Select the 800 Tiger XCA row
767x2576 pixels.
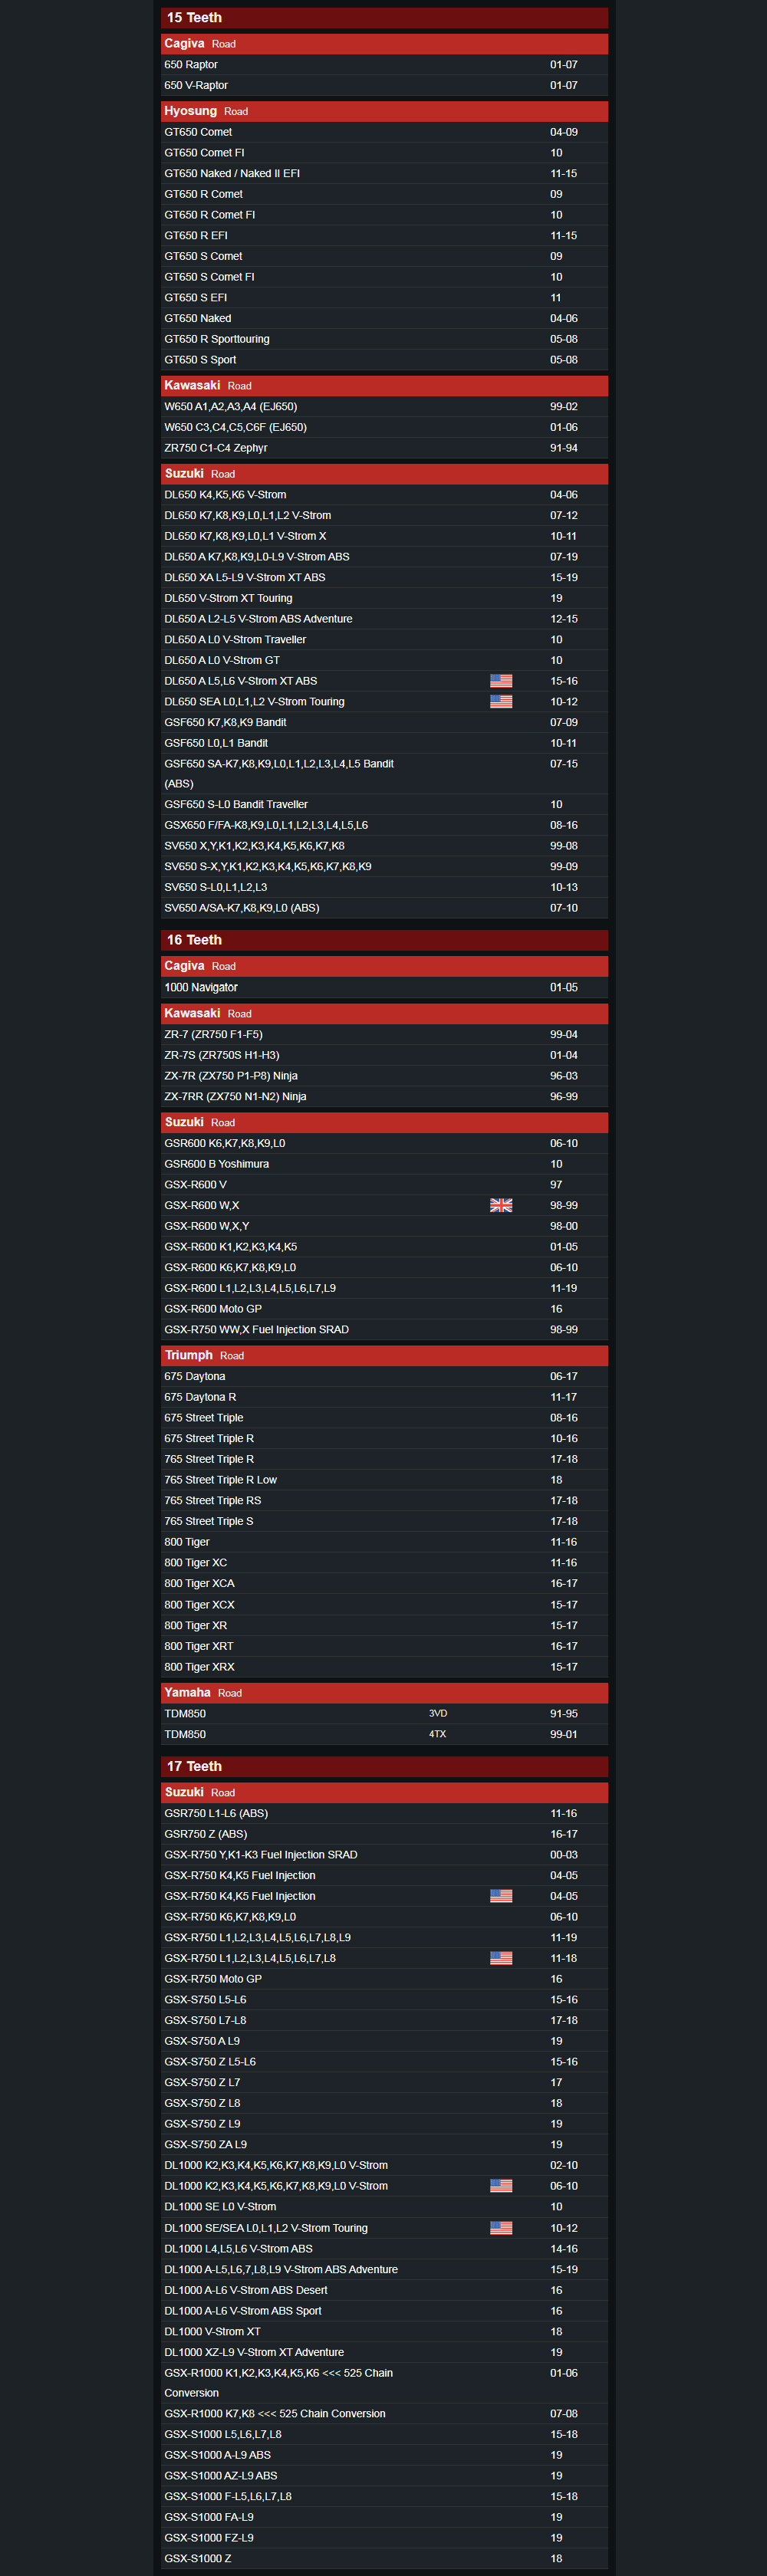tap(384, 1584)
